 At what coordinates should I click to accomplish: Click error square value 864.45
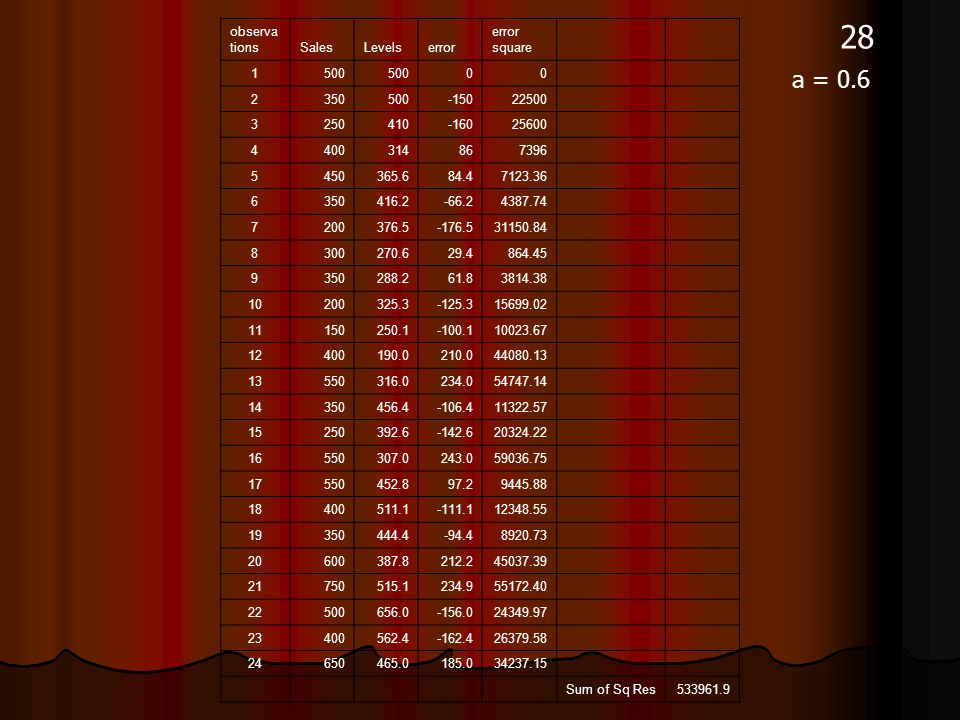click(527, 253)
